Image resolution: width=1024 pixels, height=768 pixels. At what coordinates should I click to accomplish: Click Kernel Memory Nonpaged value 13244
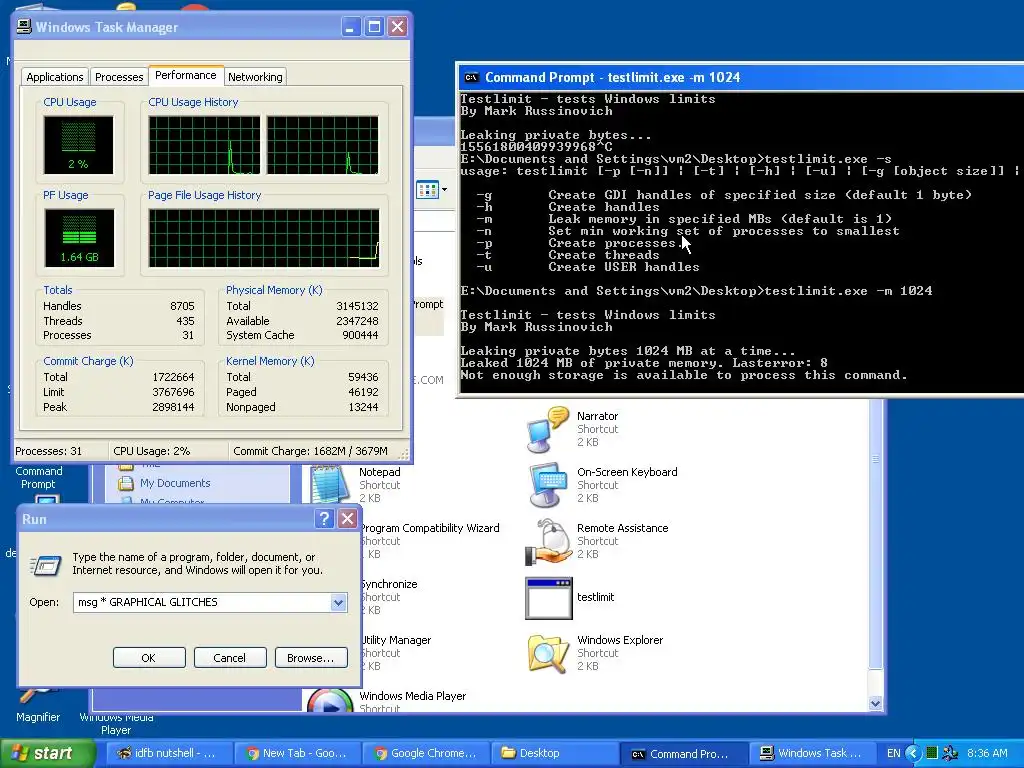coord(364,407)
